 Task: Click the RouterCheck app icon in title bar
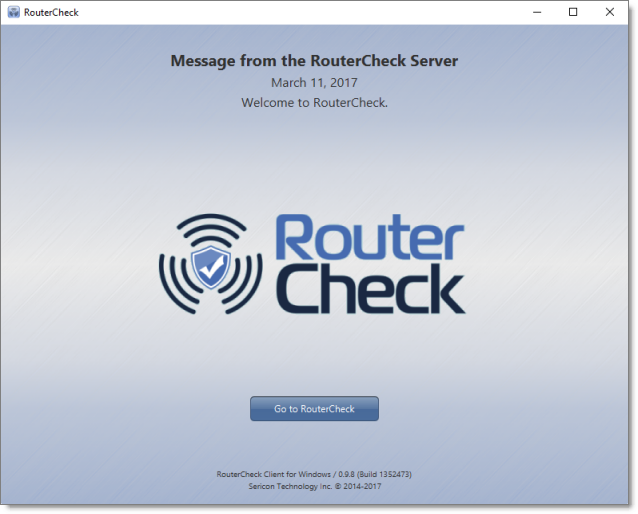[x=14, y=12]
